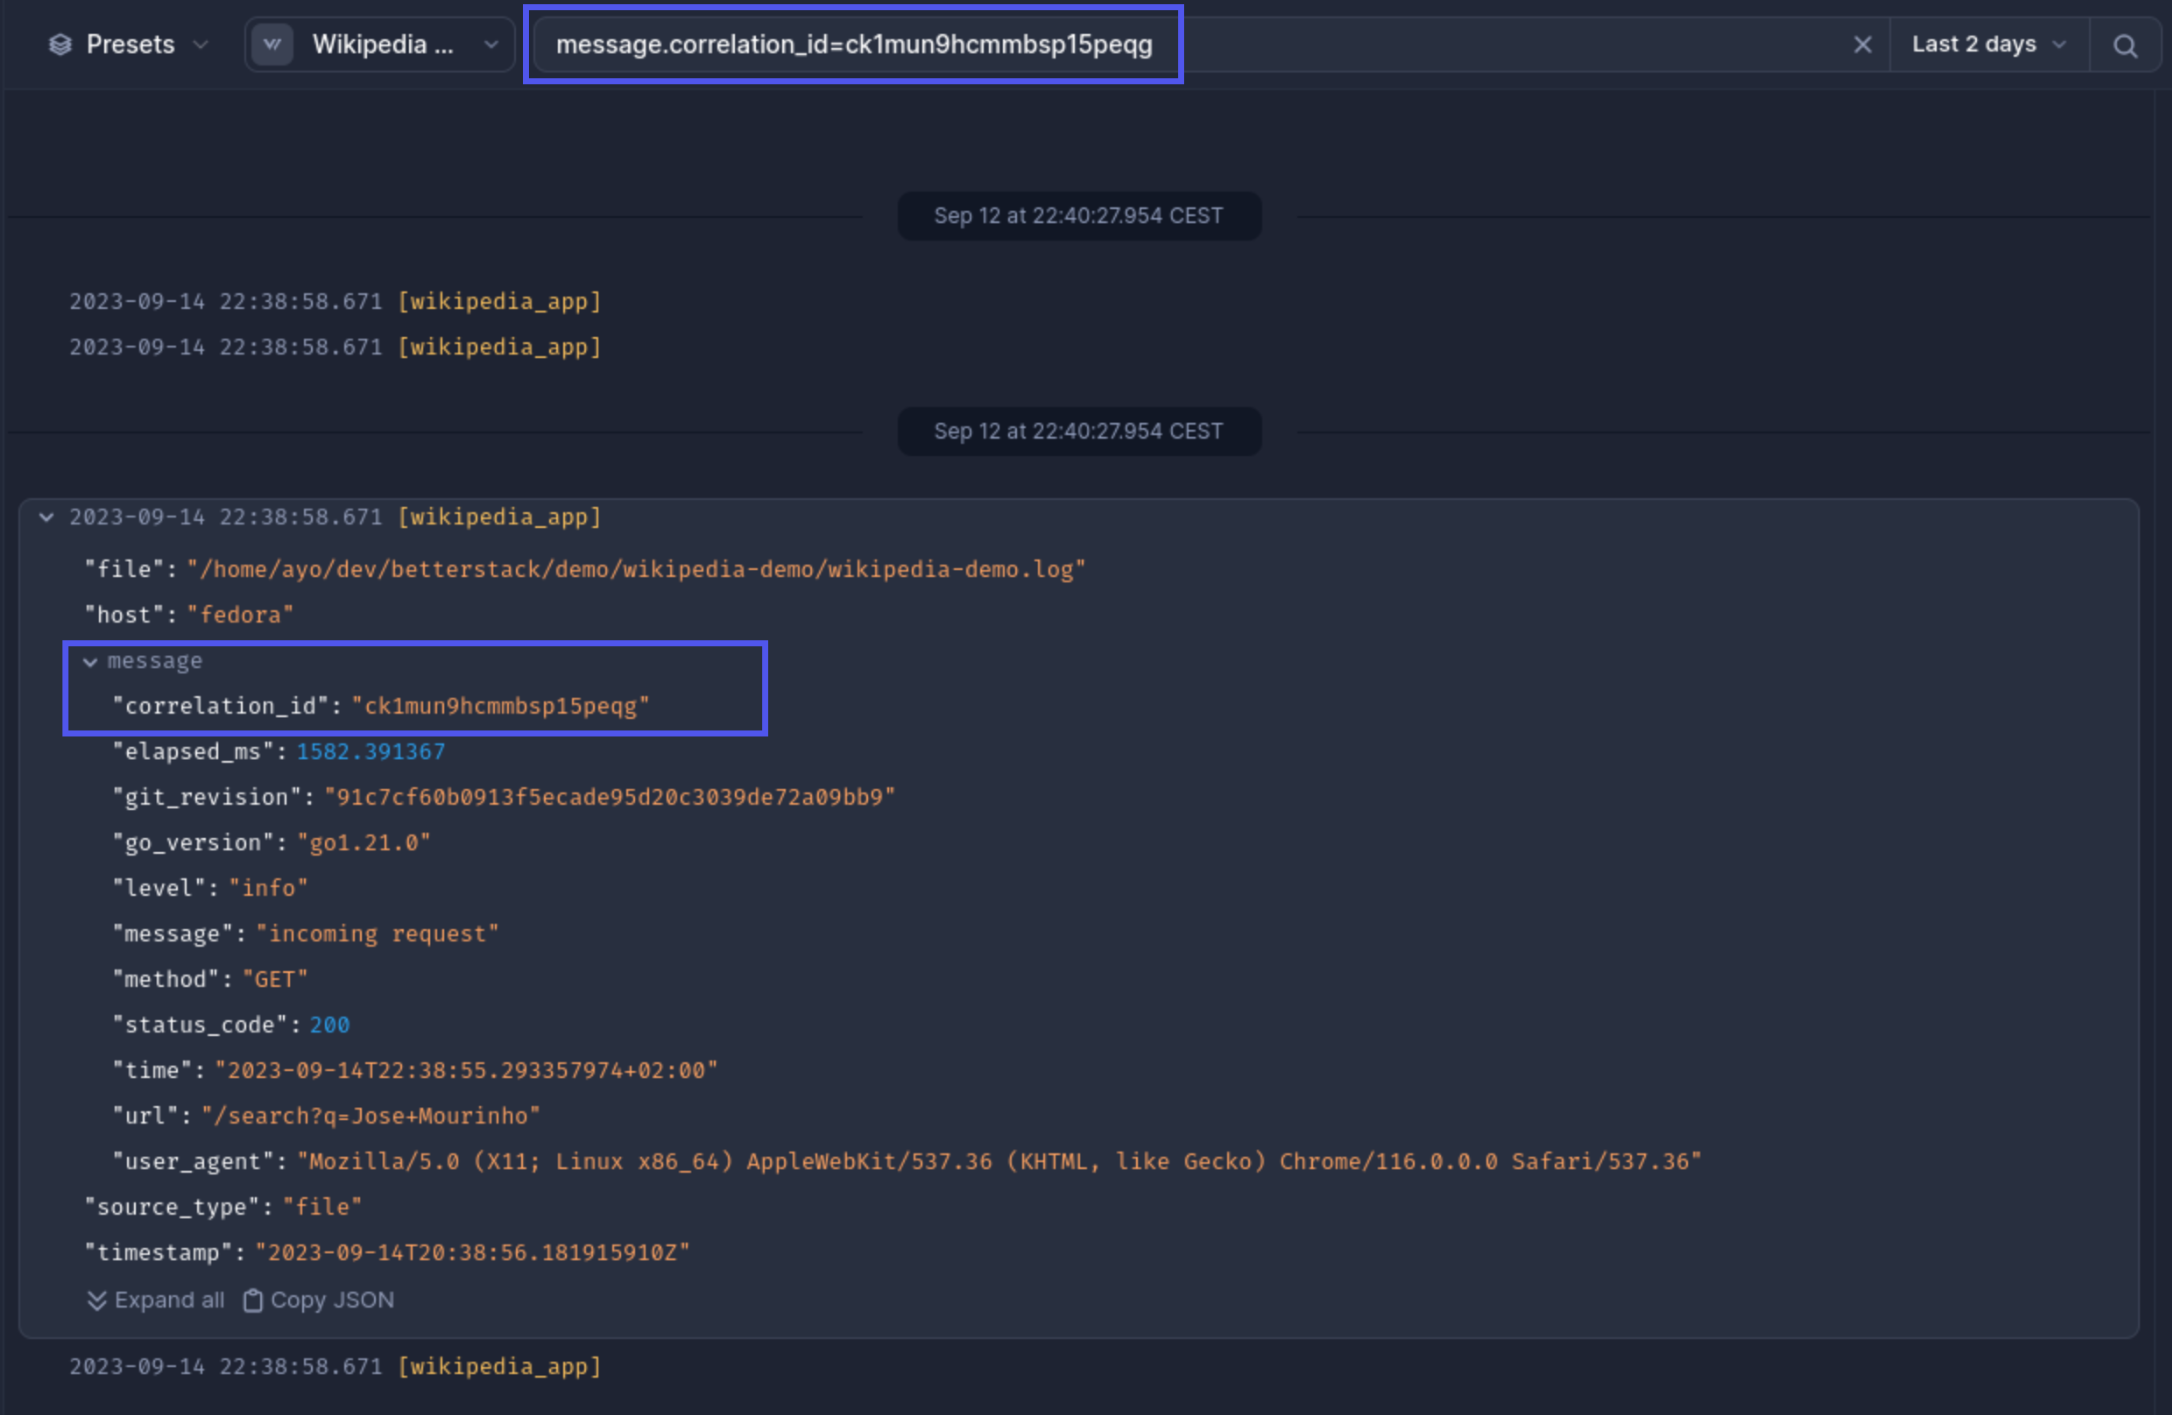
Task: Click the Presets layers icon
Action: 60,45
